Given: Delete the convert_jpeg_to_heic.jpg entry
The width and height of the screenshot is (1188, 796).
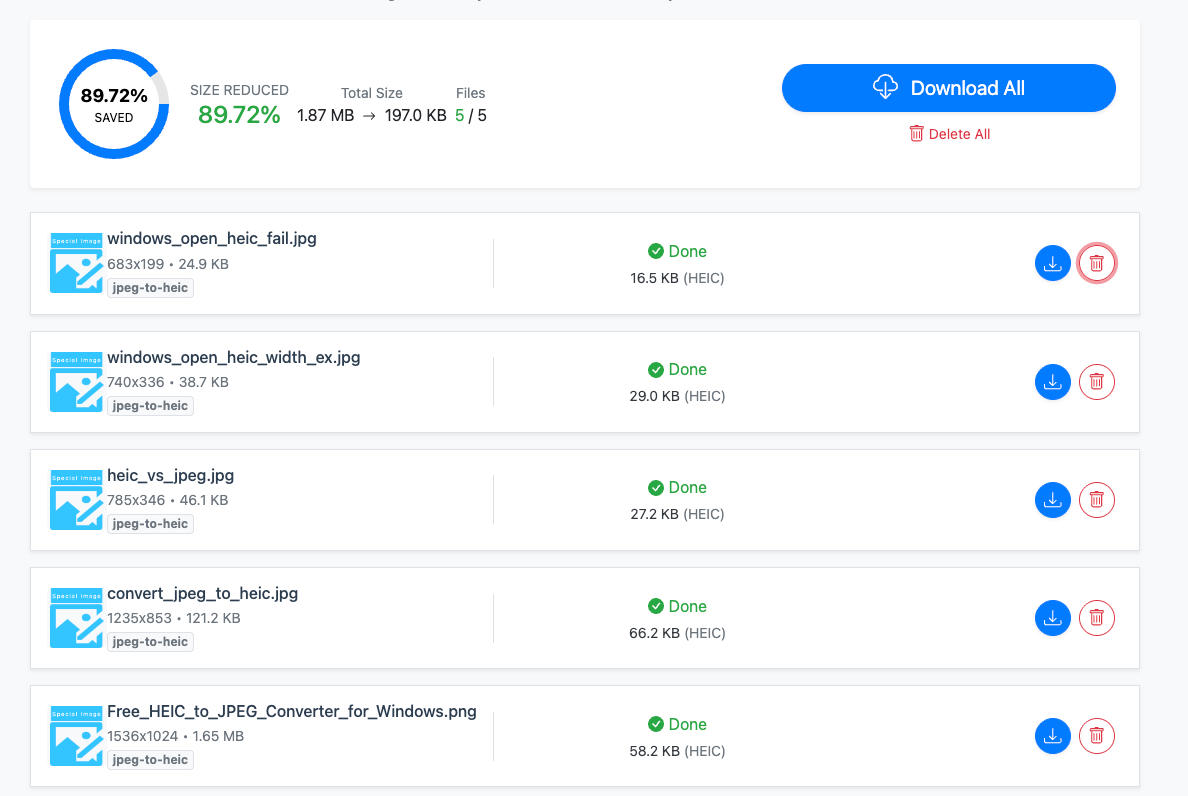Looking at the screenshot, I should click(x=1096, y=618).
